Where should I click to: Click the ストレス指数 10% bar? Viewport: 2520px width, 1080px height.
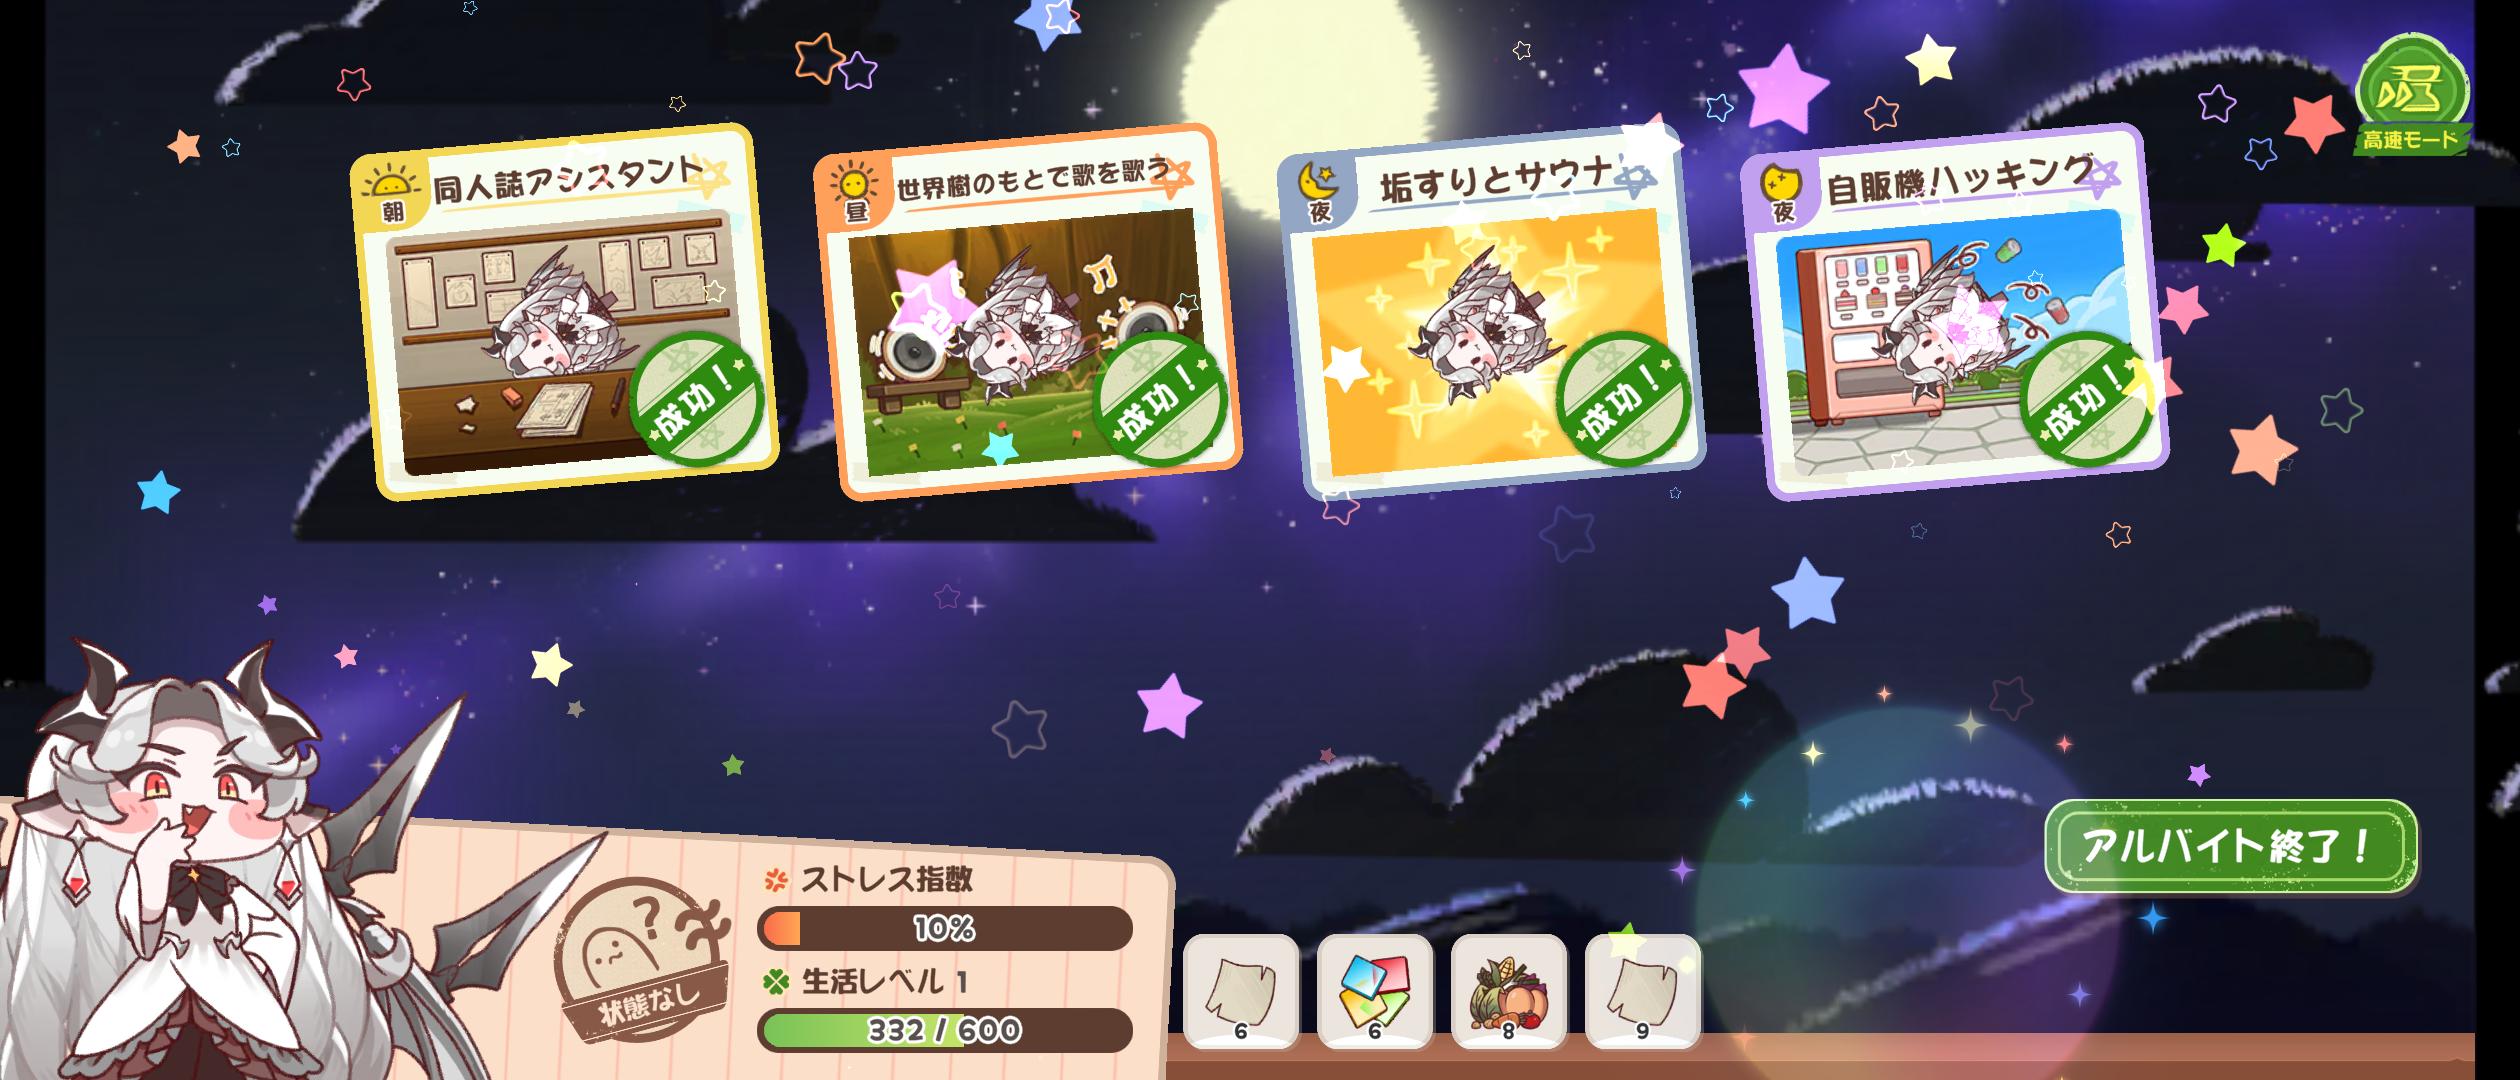point(945,929)
